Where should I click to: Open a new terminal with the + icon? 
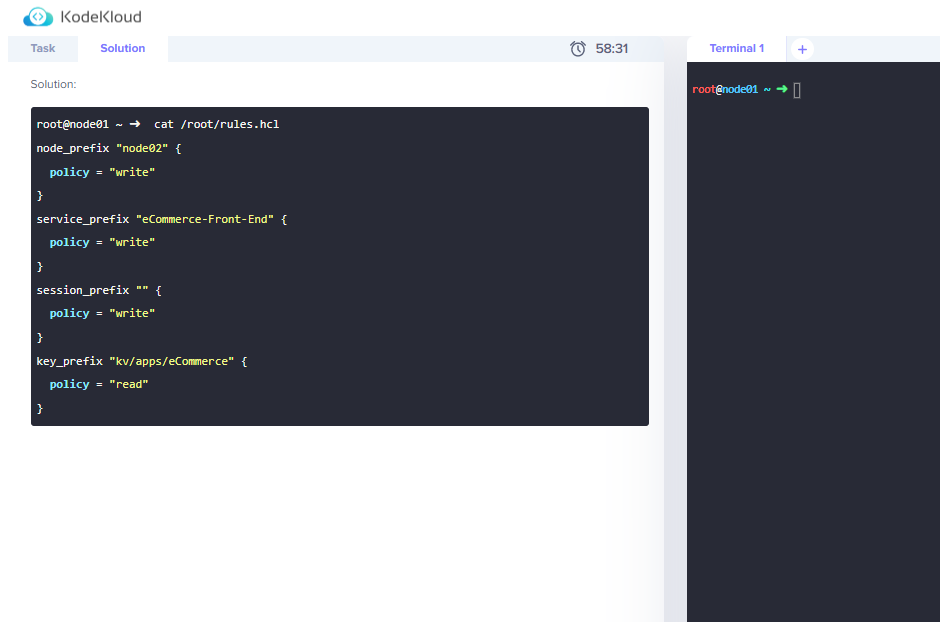click(x=801, y=48)
